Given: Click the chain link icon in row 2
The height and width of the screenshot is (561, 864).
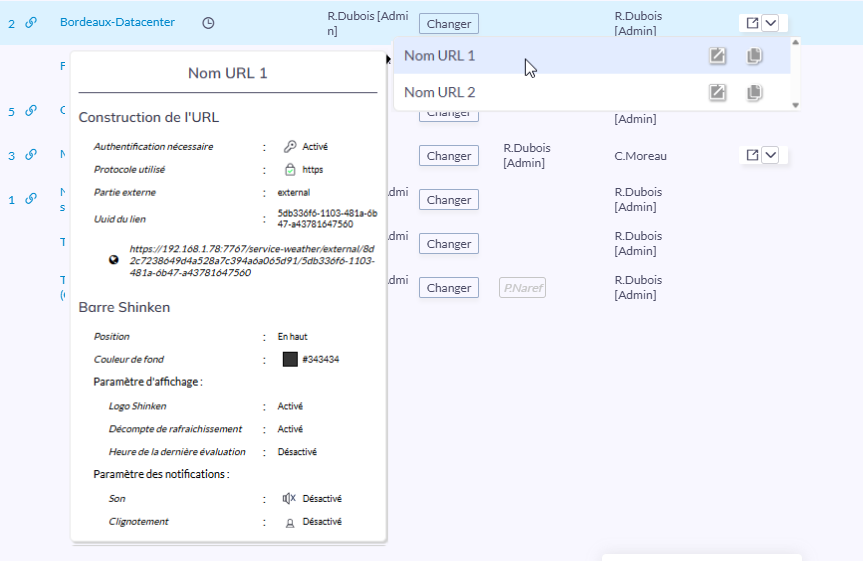Looking at the screenshot, I should pos(31,23).
